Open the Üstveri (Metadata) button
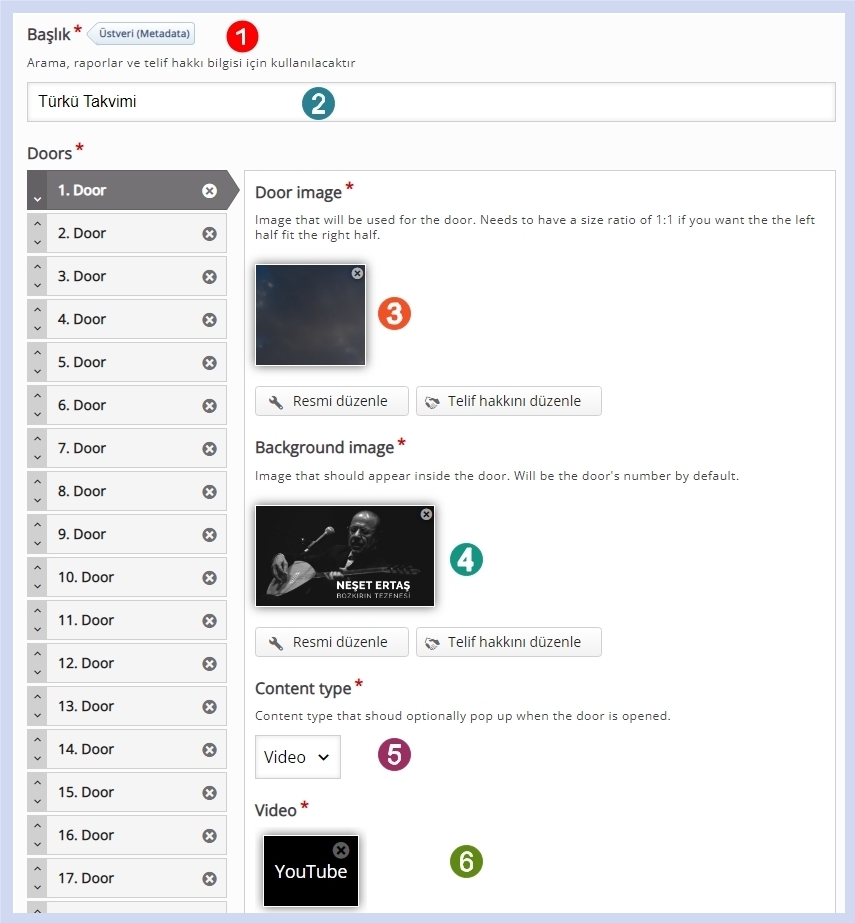The width and height of the screenshot is (855, 923). pyautogui.click(x=145, y=34)
